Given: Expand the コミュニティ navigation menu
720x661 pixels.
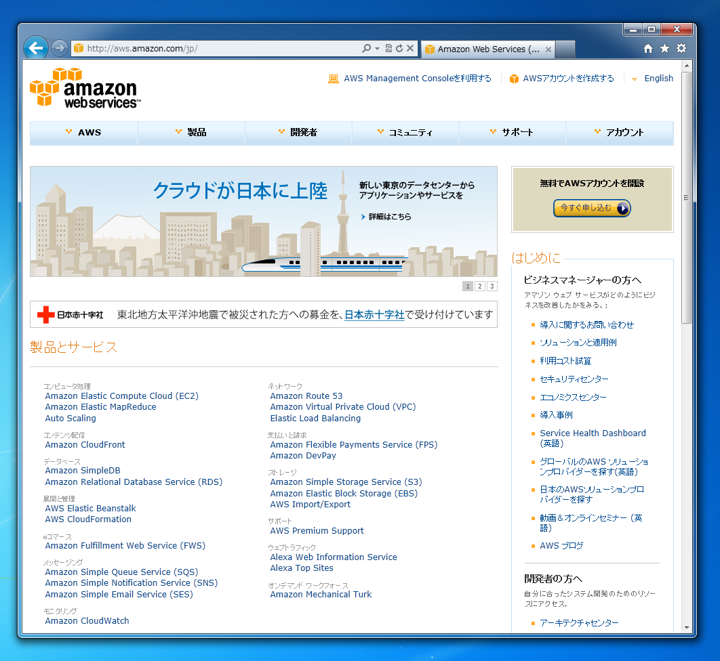Looking at the screenshot, I should tap(405, 132).
